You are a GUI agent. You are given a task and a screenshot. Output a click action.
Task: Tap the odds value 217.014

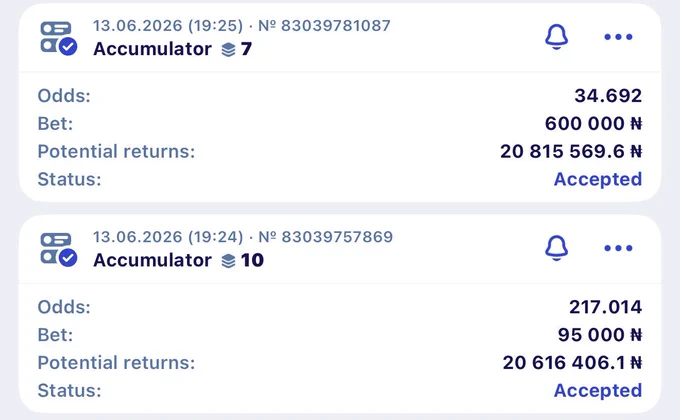[605, 307]
